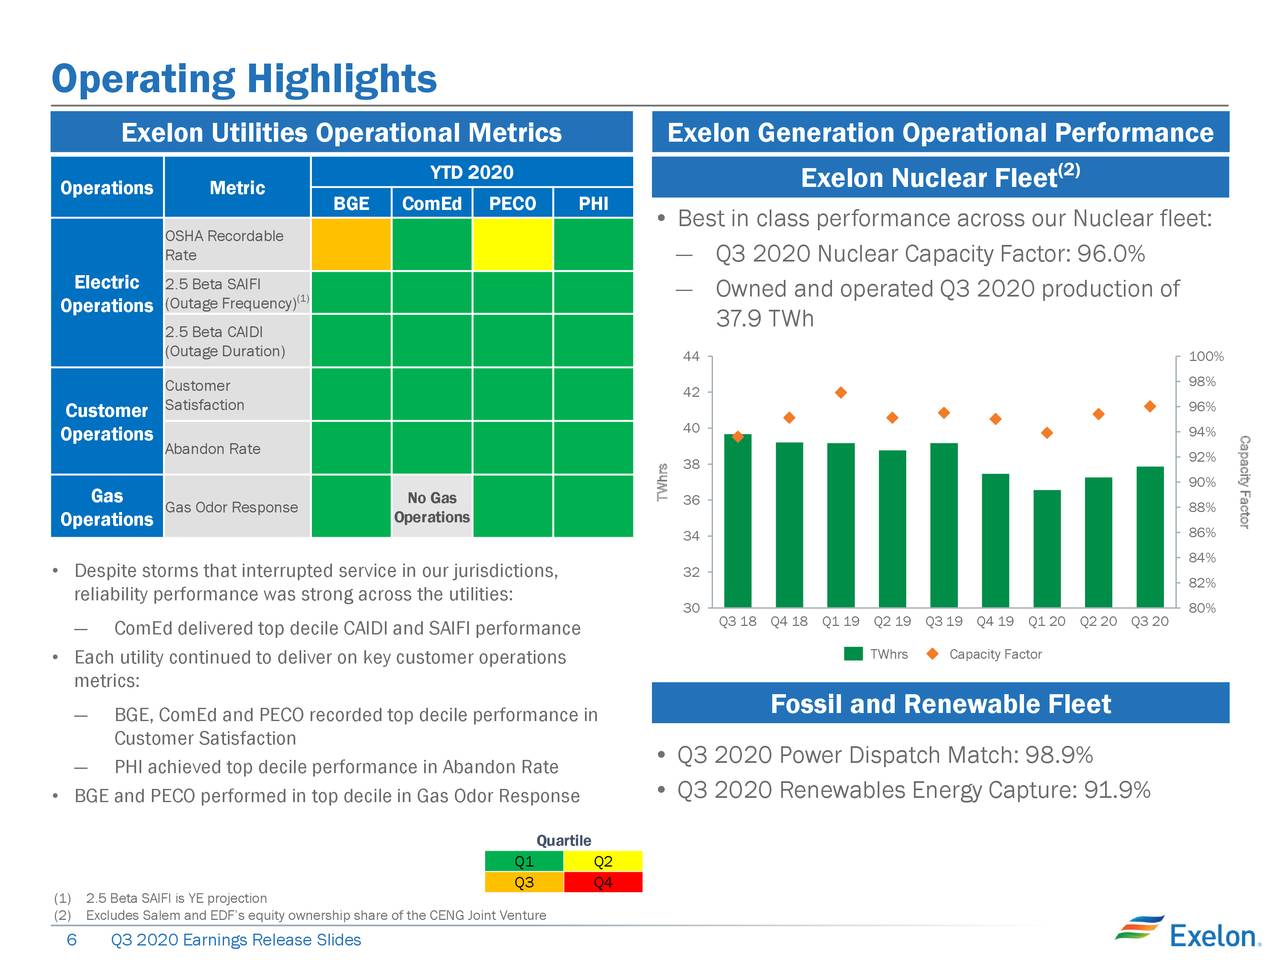Click the Exelon Nuclear Fleet banner
The image size is (1280, 960).
point(940,177)
